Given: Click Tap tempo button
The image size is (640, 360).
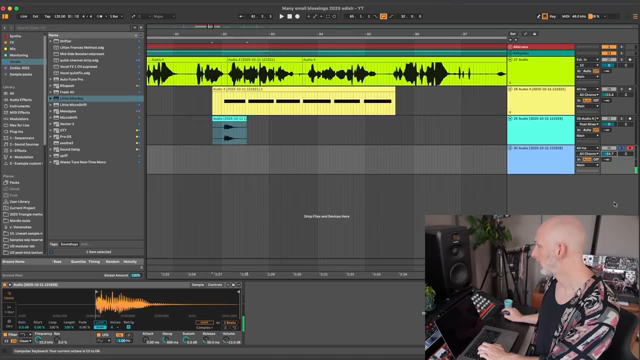Looking at the screenshot, I should click(47, 16).
